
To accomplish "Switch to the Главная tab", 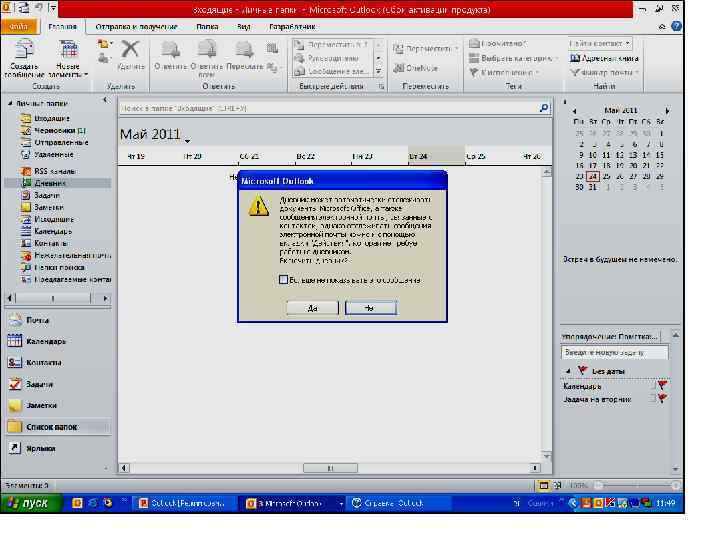I will coord(62,27).
